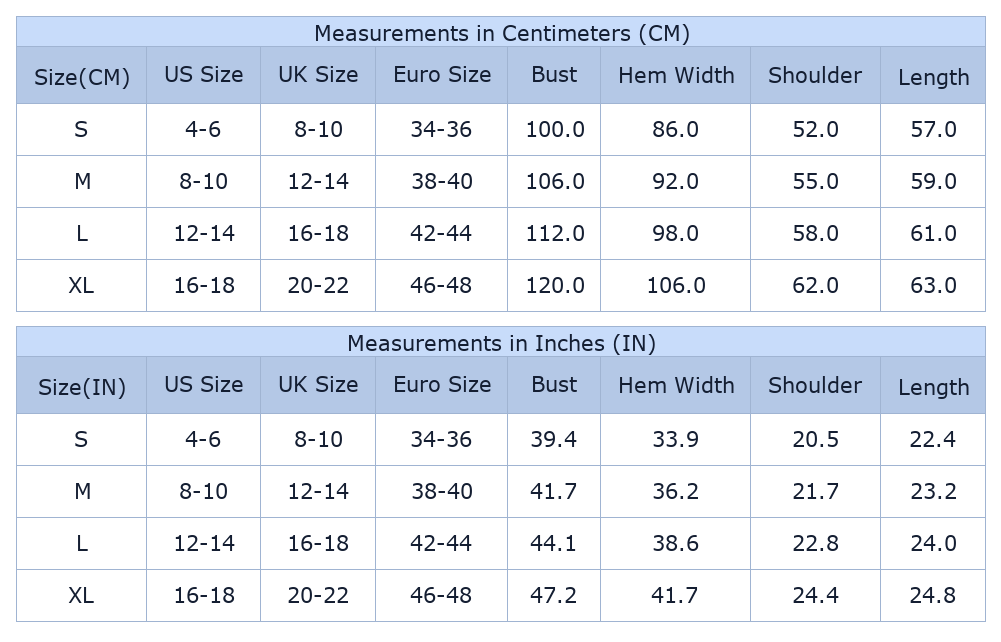Click the 24.4 shoulder value
Image resolution: width=1001 pixels, height=642 pixels.
(x=815, y=596)
